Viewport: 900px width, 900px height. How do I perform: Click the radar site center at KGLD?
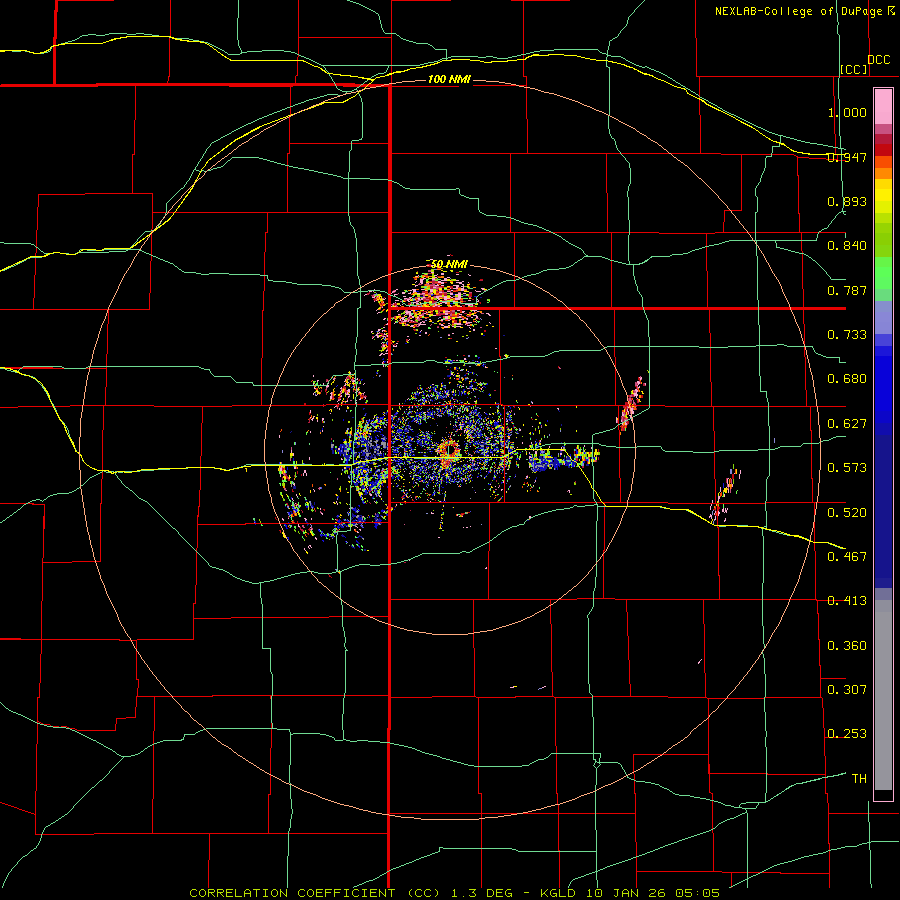click(x=449, y=449)
